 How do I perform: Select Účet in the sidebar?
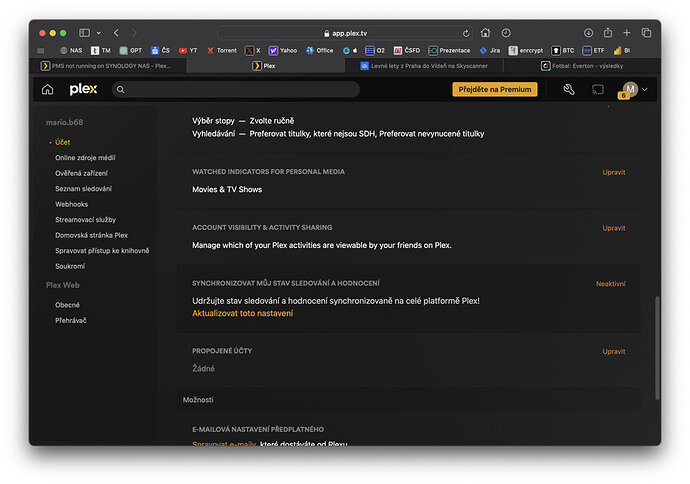tap(62, 142)
